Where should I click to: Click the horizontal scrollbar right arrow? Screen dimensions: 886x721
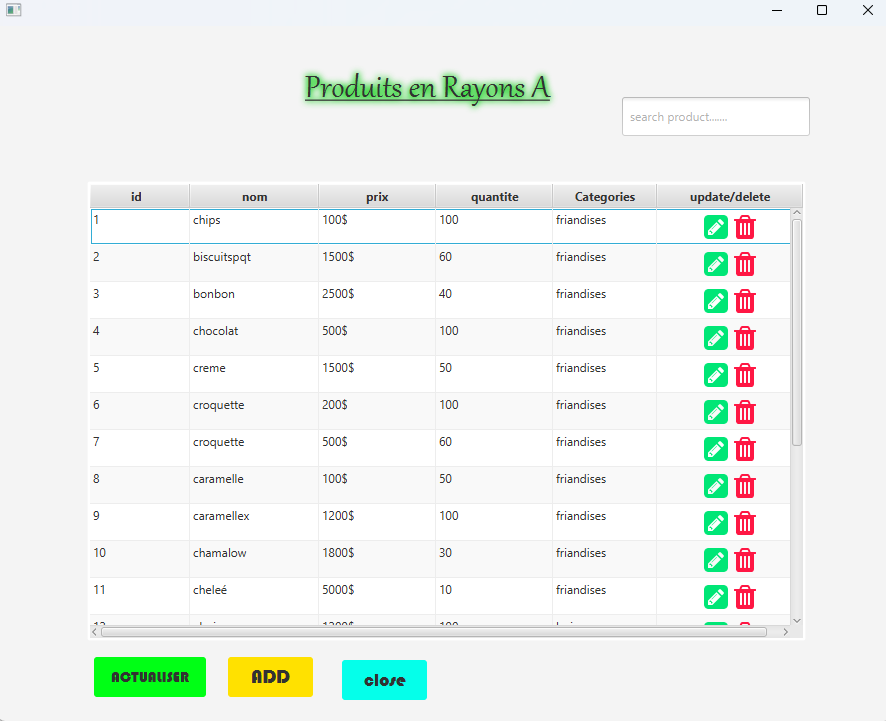coord(785,632)
